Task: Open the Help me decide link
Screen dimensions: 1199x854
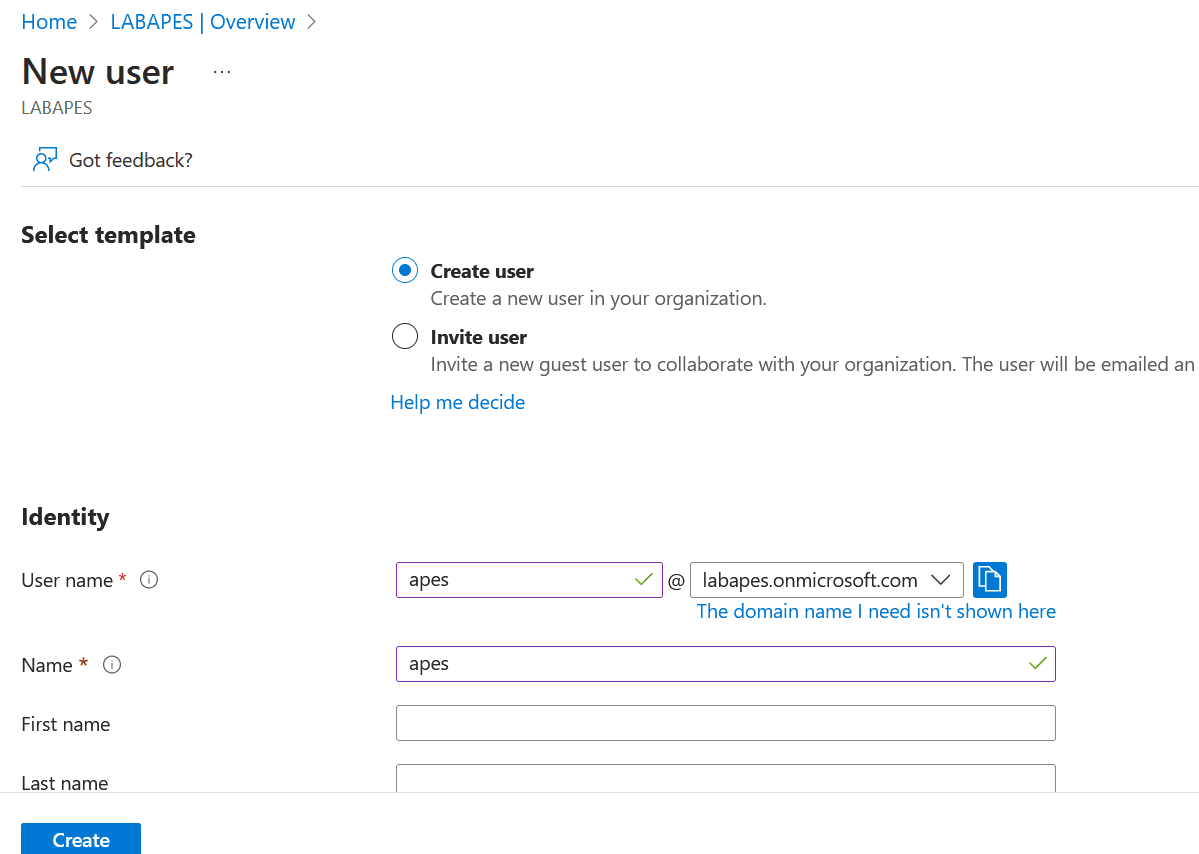Action: pyautogui.click(x=457, y=402)
